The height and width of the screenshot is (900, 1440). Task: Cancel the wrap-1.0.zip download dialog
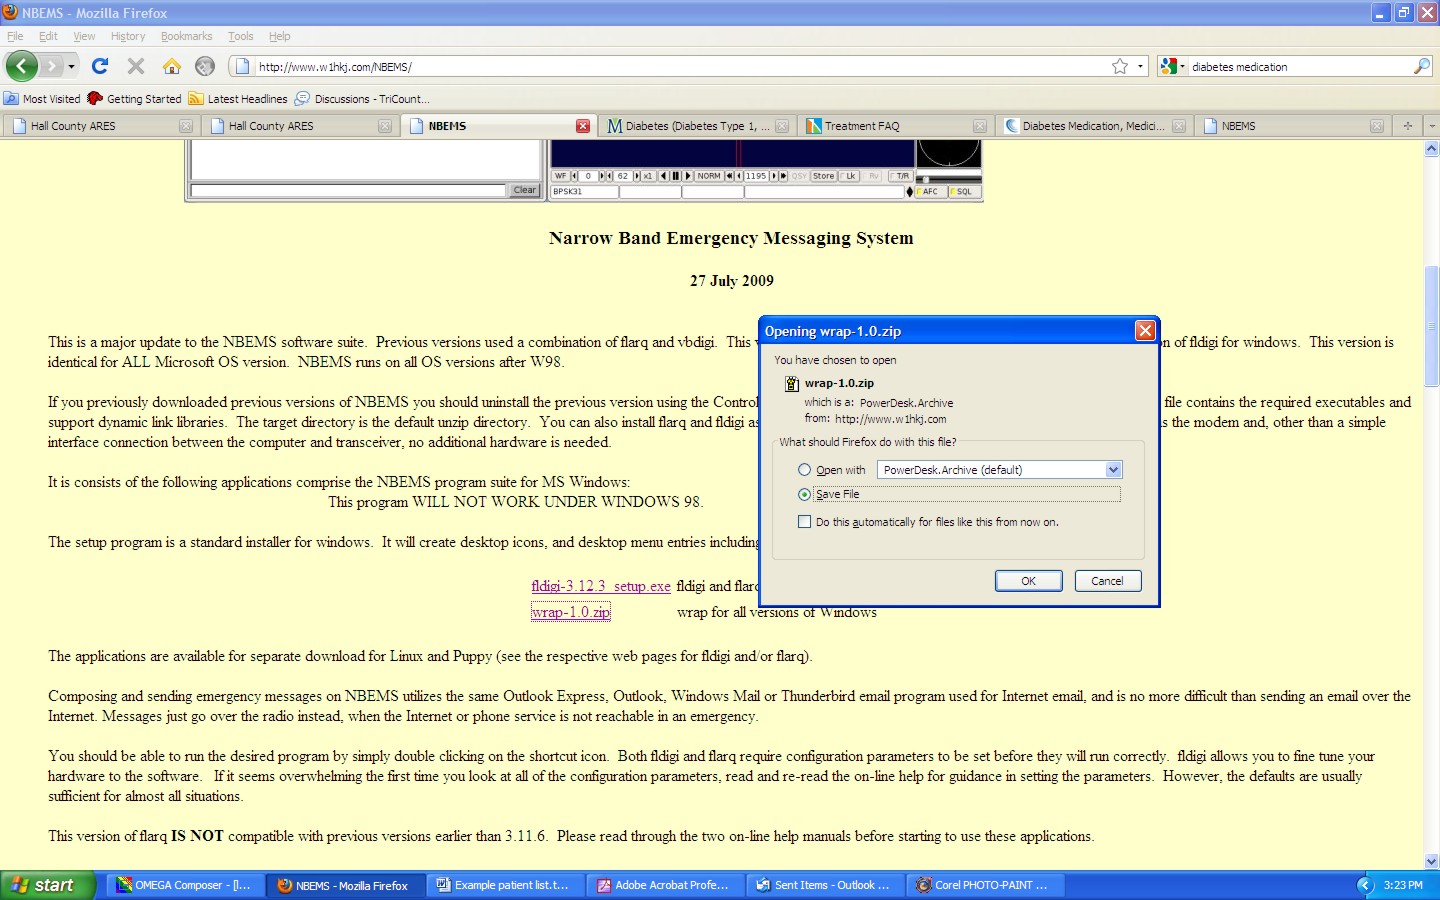pyautogui.click(x=1107, y=581)
